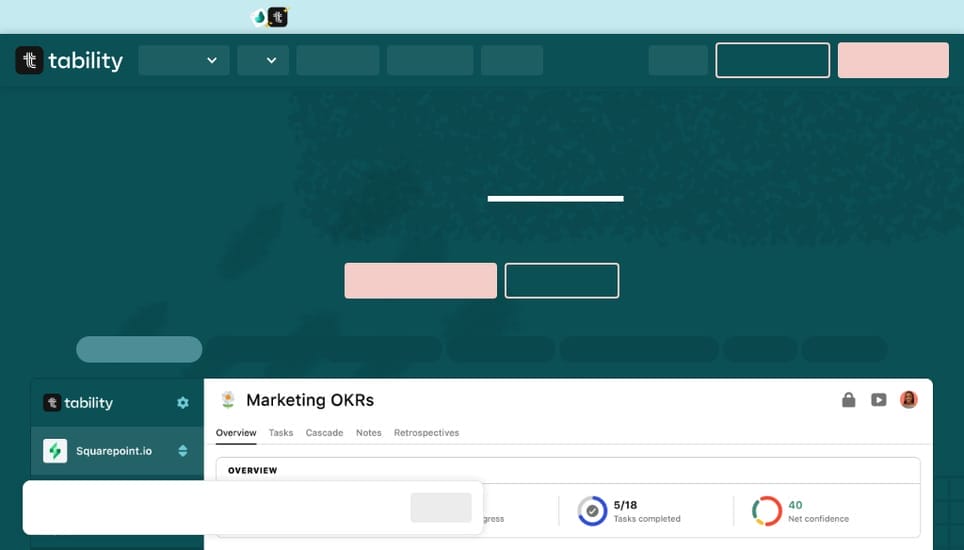Image resolution: width=964 pixels, height=550 pixels.
Task: Click the Net confidence donut chart
Action: (767, 511)
